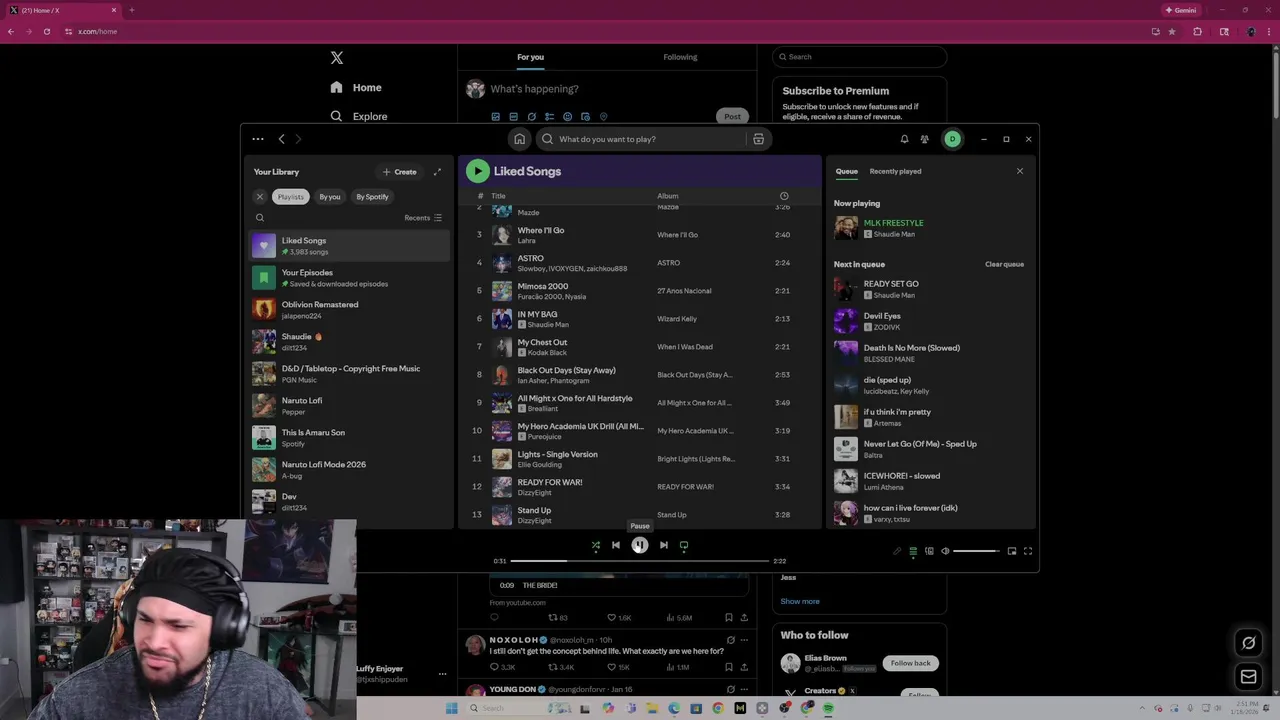
Task: Open Spotify from the Windows taskbar
Action: (828, 708)
